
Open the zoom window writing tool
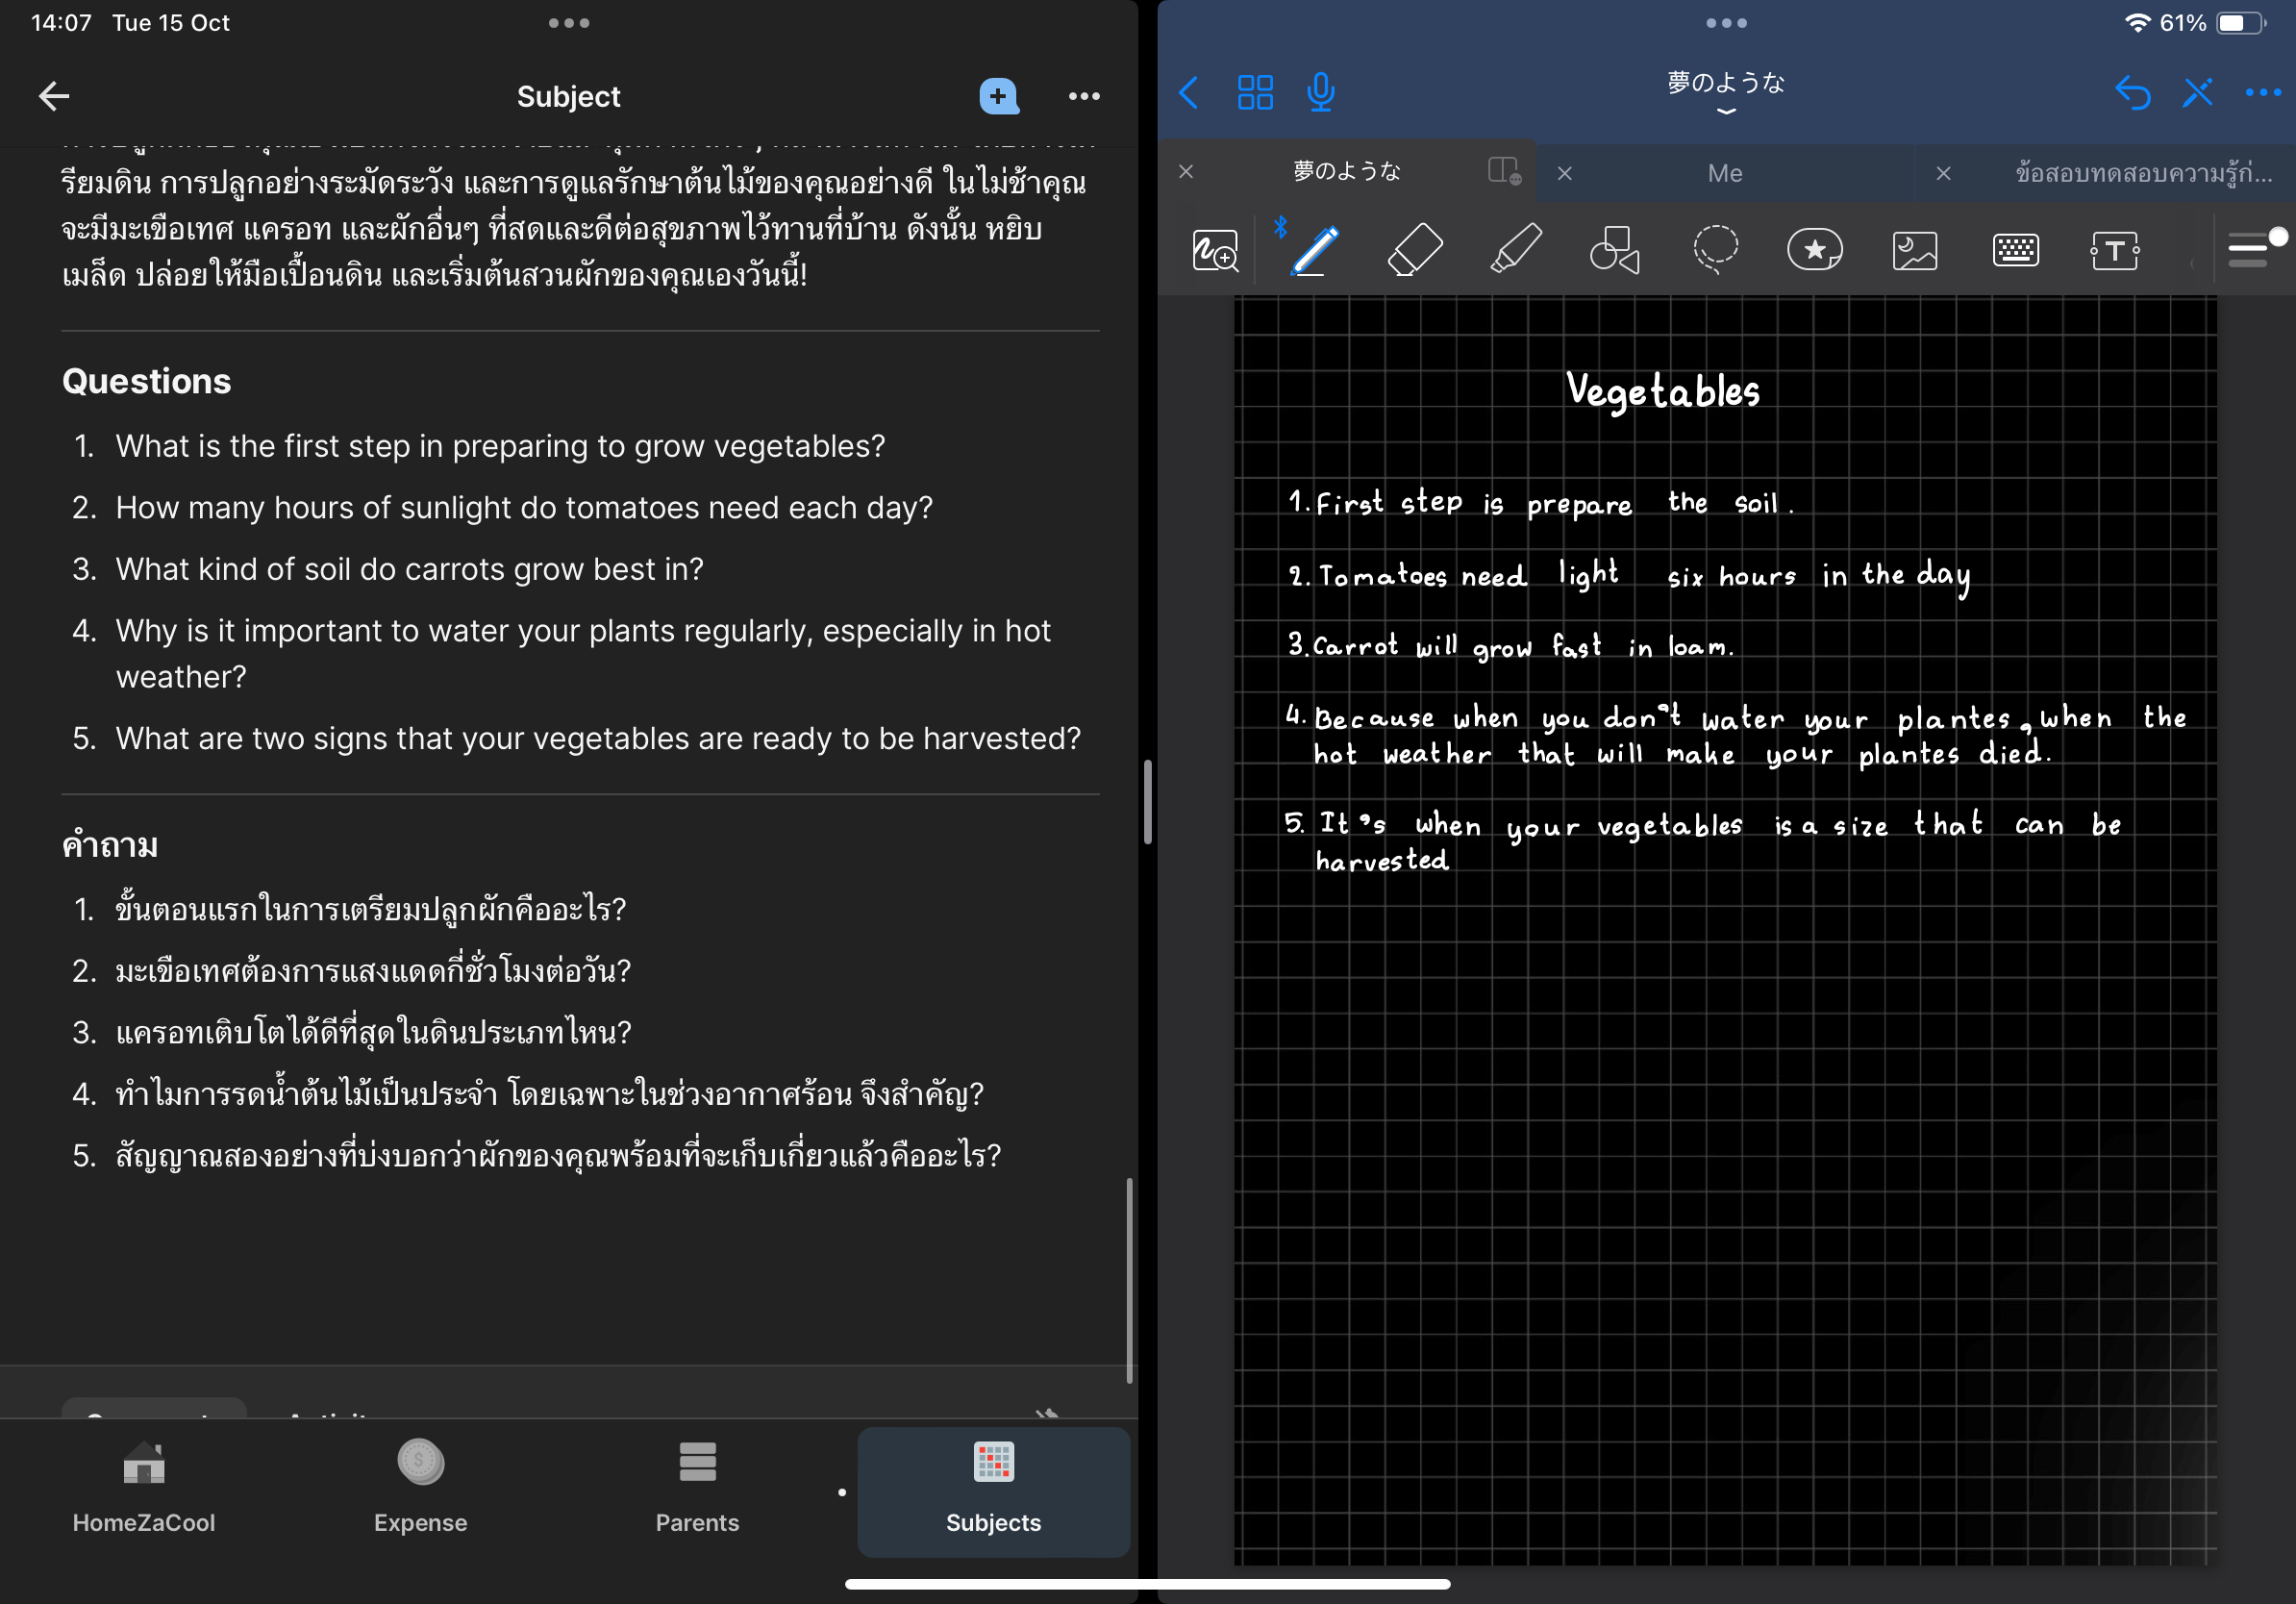tap(1215, 250)
